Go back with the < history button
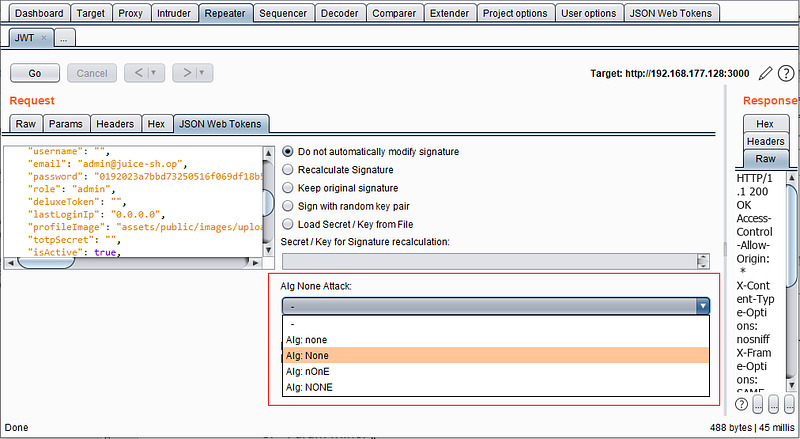 coord(138,73)
